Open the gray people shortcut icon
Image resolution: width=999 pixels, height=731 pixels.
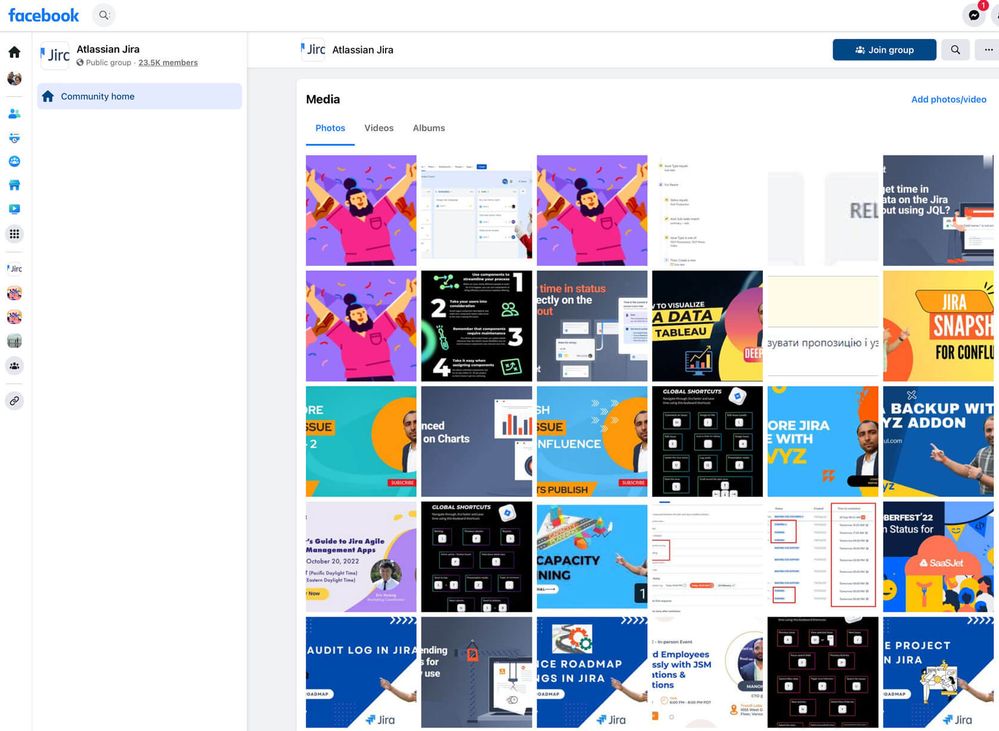click(x=14, y=366)
